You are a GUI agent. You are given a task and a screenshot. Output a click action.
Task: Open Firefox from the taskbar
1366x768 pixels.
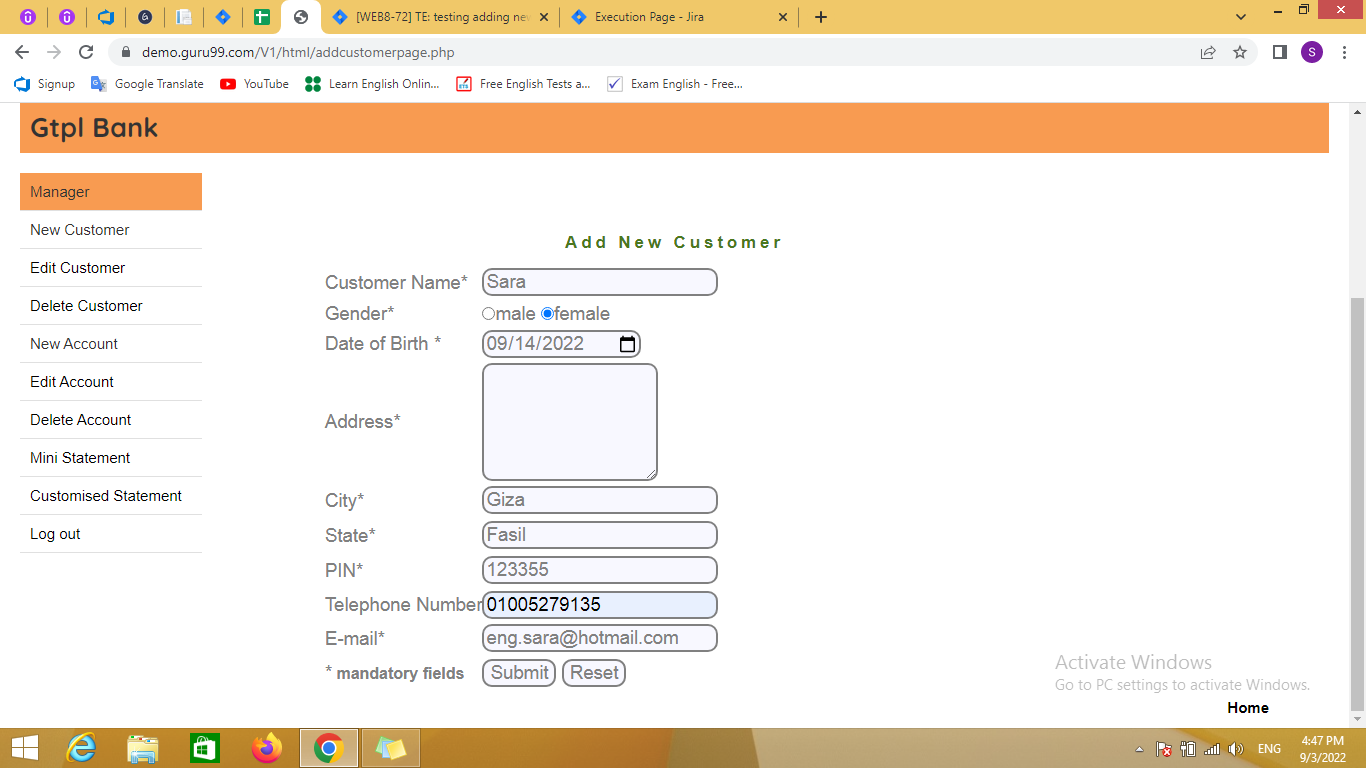267,748
